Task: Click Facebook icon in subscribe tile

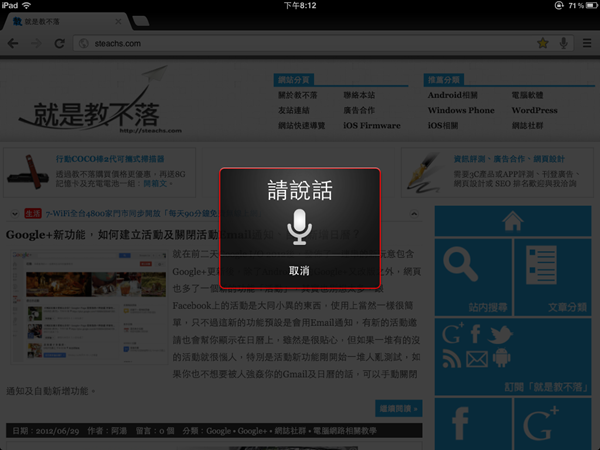Action: [x=476, y=334]
